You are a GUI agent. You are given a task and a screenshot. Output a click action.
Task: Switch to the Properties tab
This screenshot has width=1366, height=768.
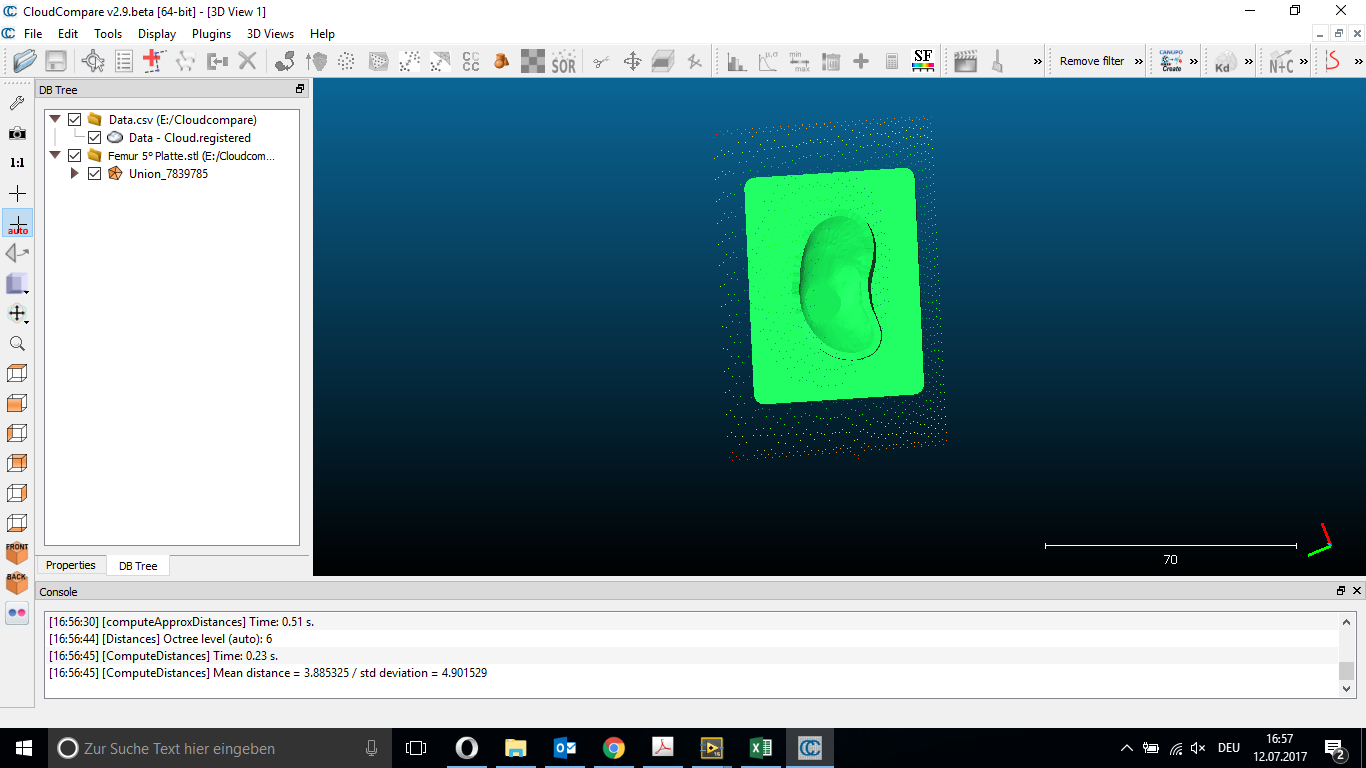pos(71,566)
